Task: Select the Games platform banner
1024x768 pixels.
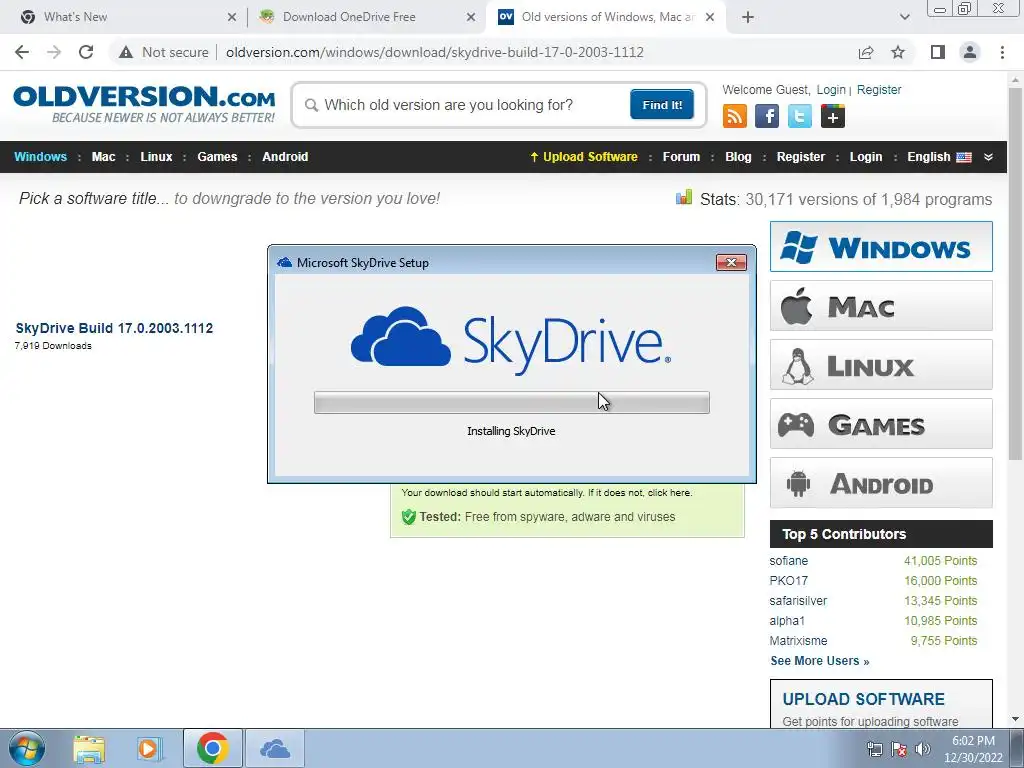Action: 881,424
